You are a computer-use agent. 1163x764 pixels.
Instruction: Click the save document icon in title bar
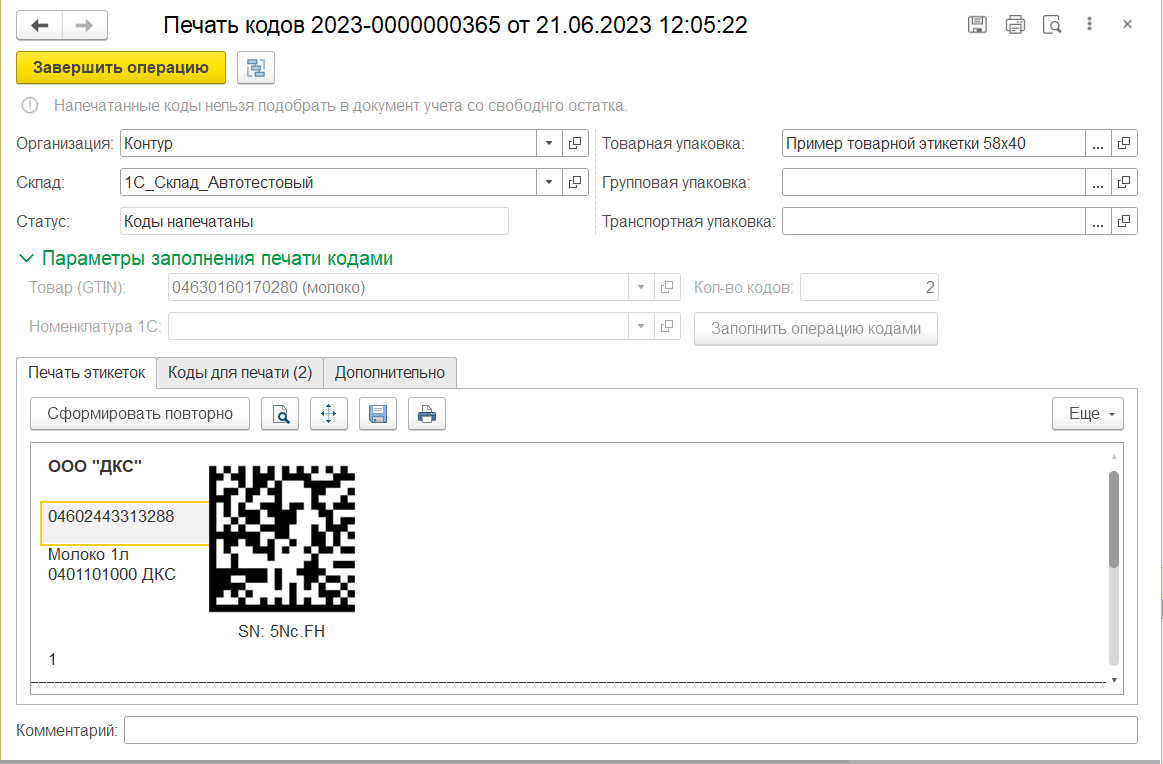978,25
